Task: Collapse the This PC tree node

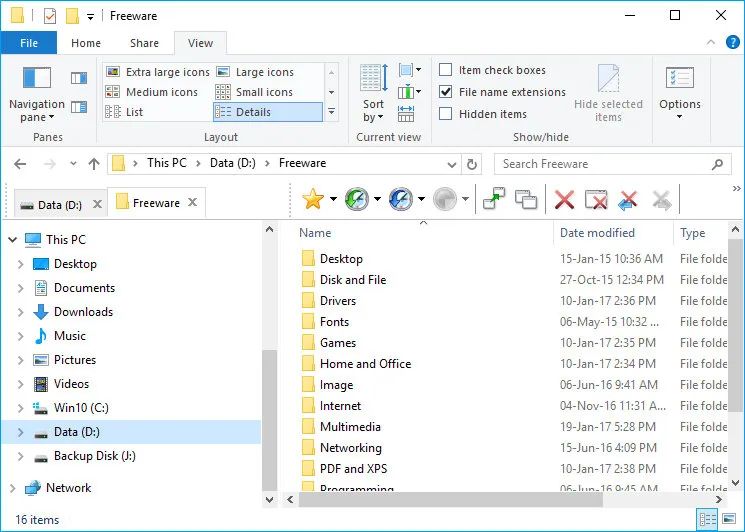Action: pos(12,240)
